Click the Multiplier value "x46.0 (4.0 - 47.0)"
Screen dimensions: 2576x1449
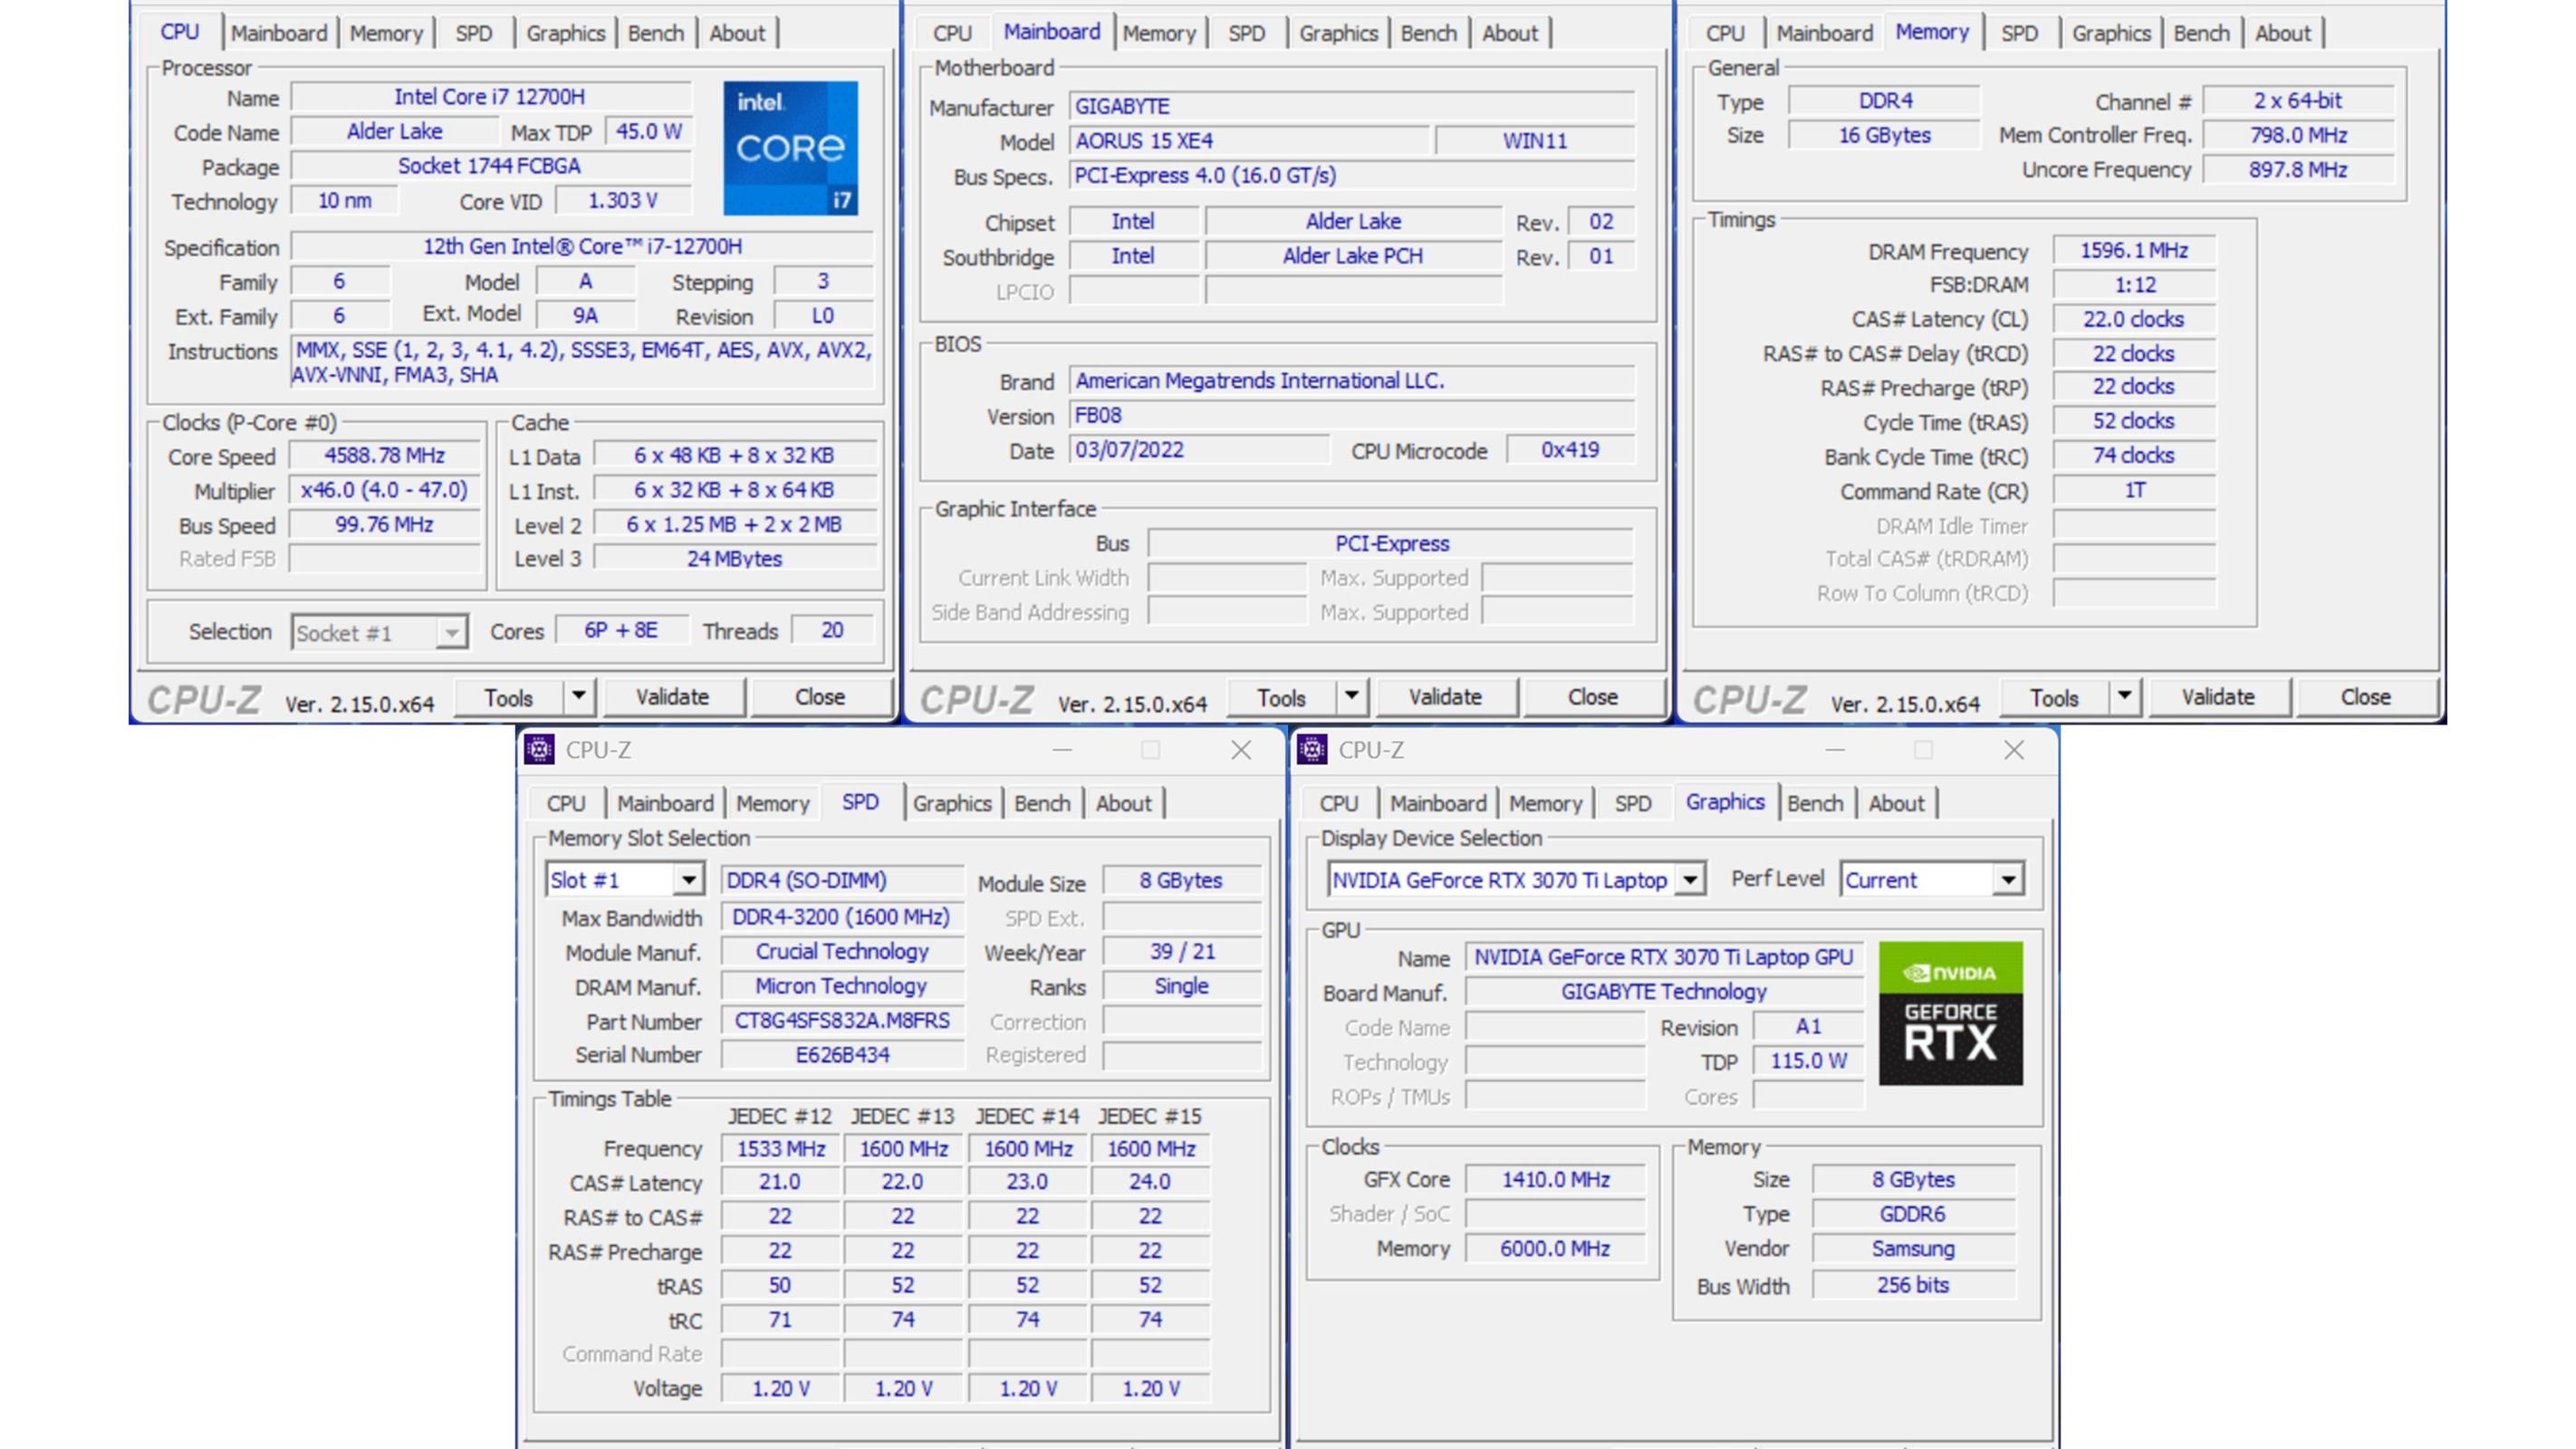(384, 490)
